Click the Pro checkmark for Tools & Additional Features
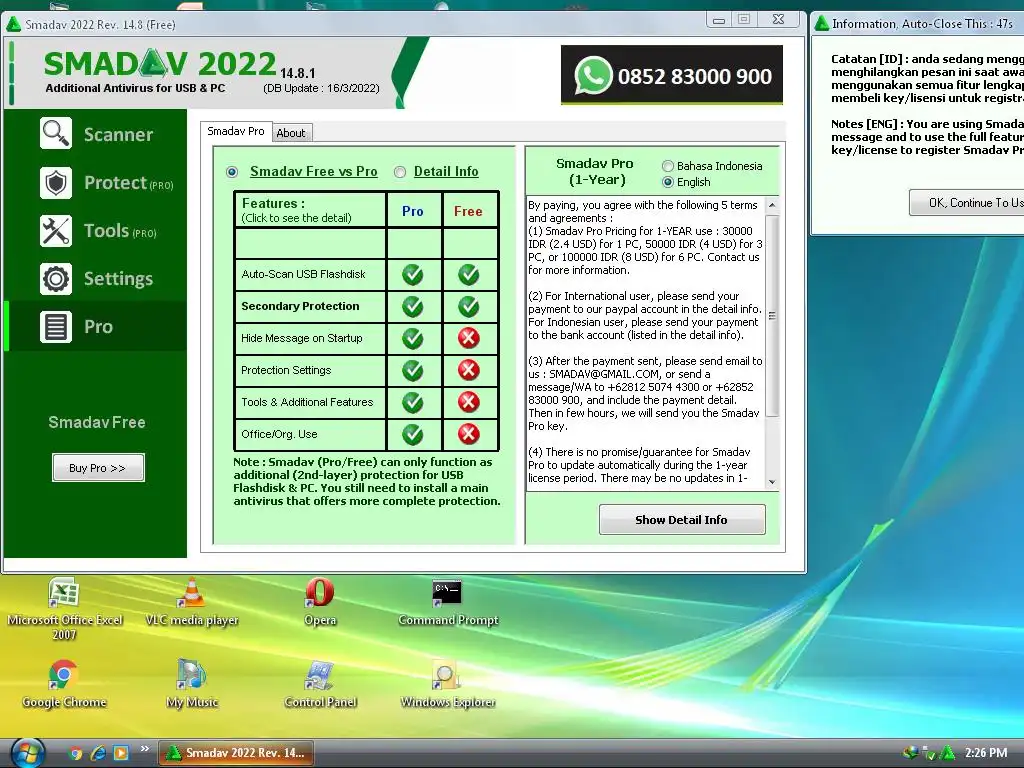This screenshot has height=768, width=1024. point(413,402)
